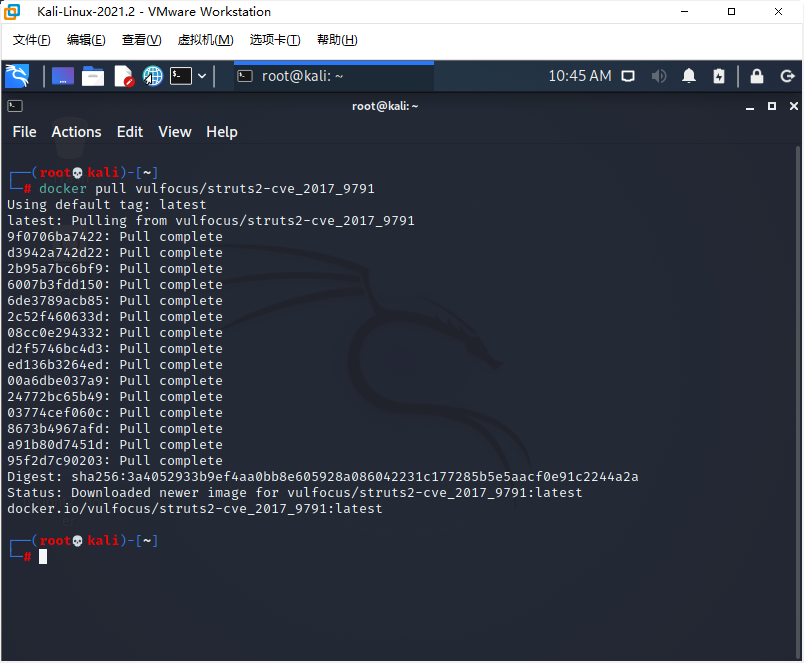This screenshot has height=663, width=804.
Task: Open the terminal File menu
Action: pos(24,132)
